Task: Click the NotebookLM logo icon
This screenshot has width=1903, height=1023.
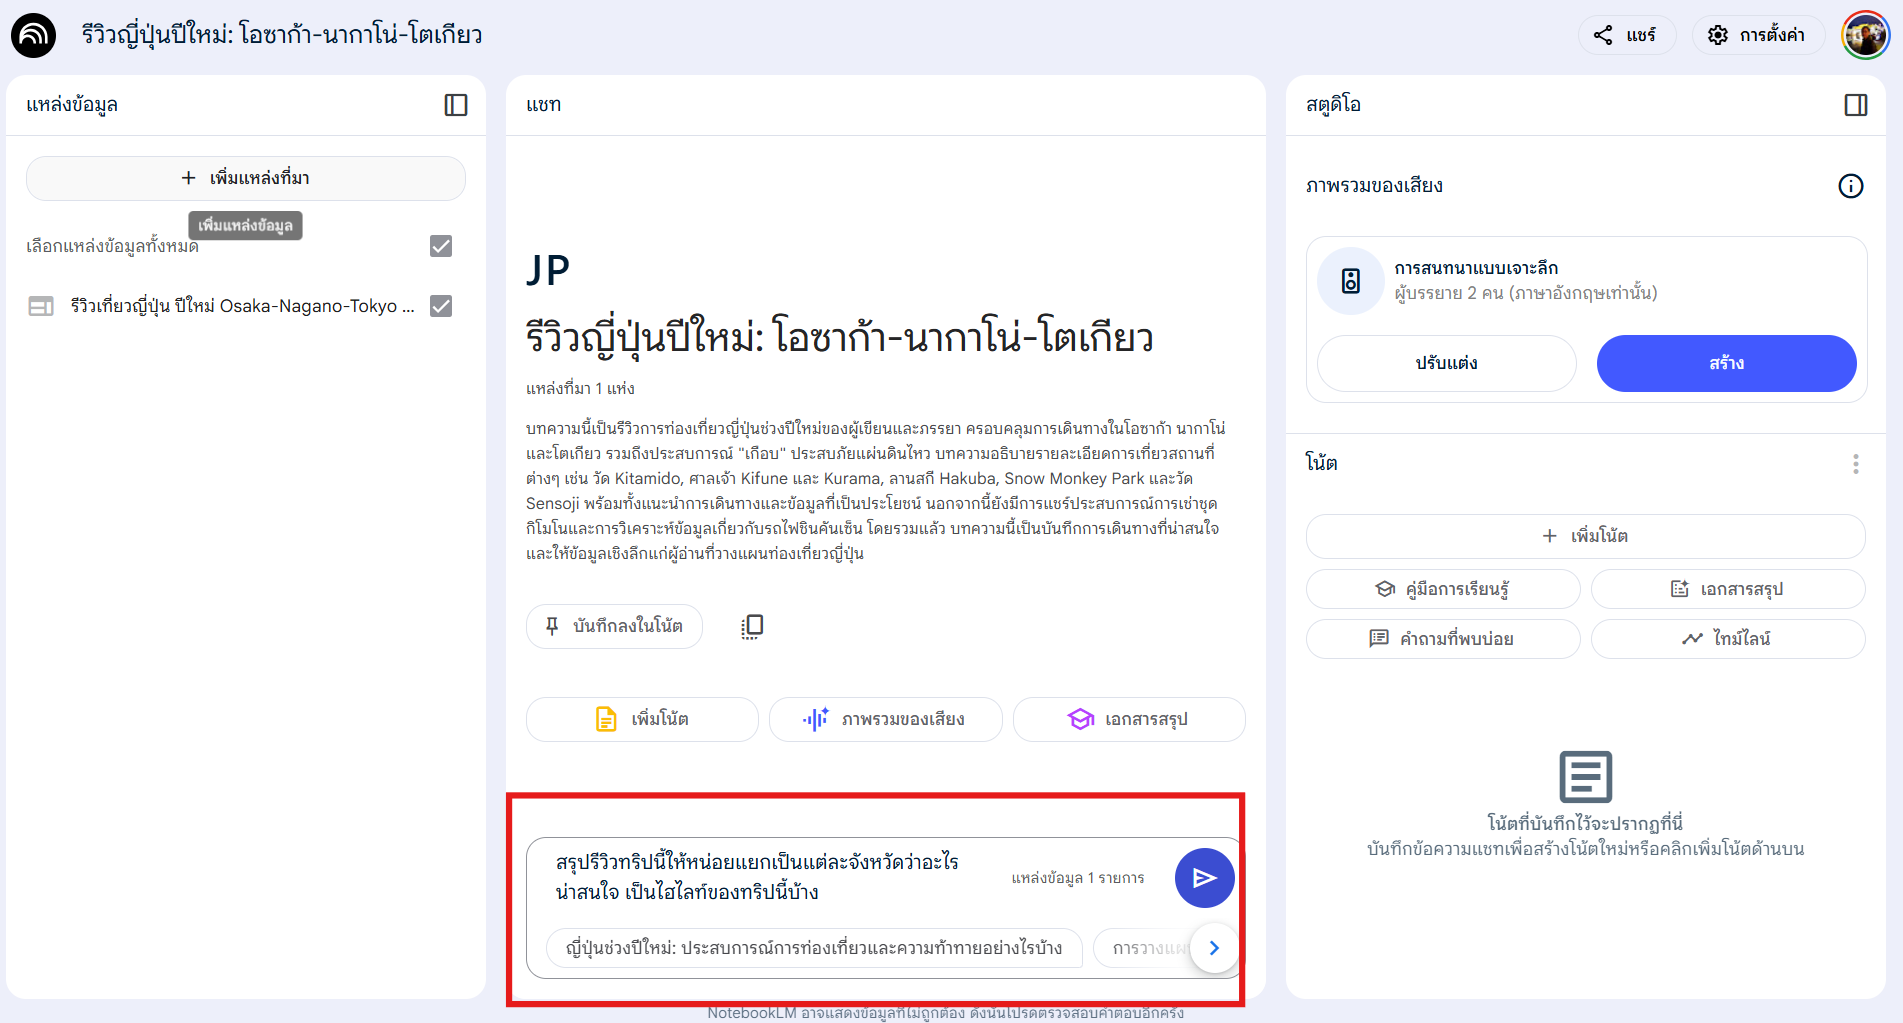Action: click(33, 35)
